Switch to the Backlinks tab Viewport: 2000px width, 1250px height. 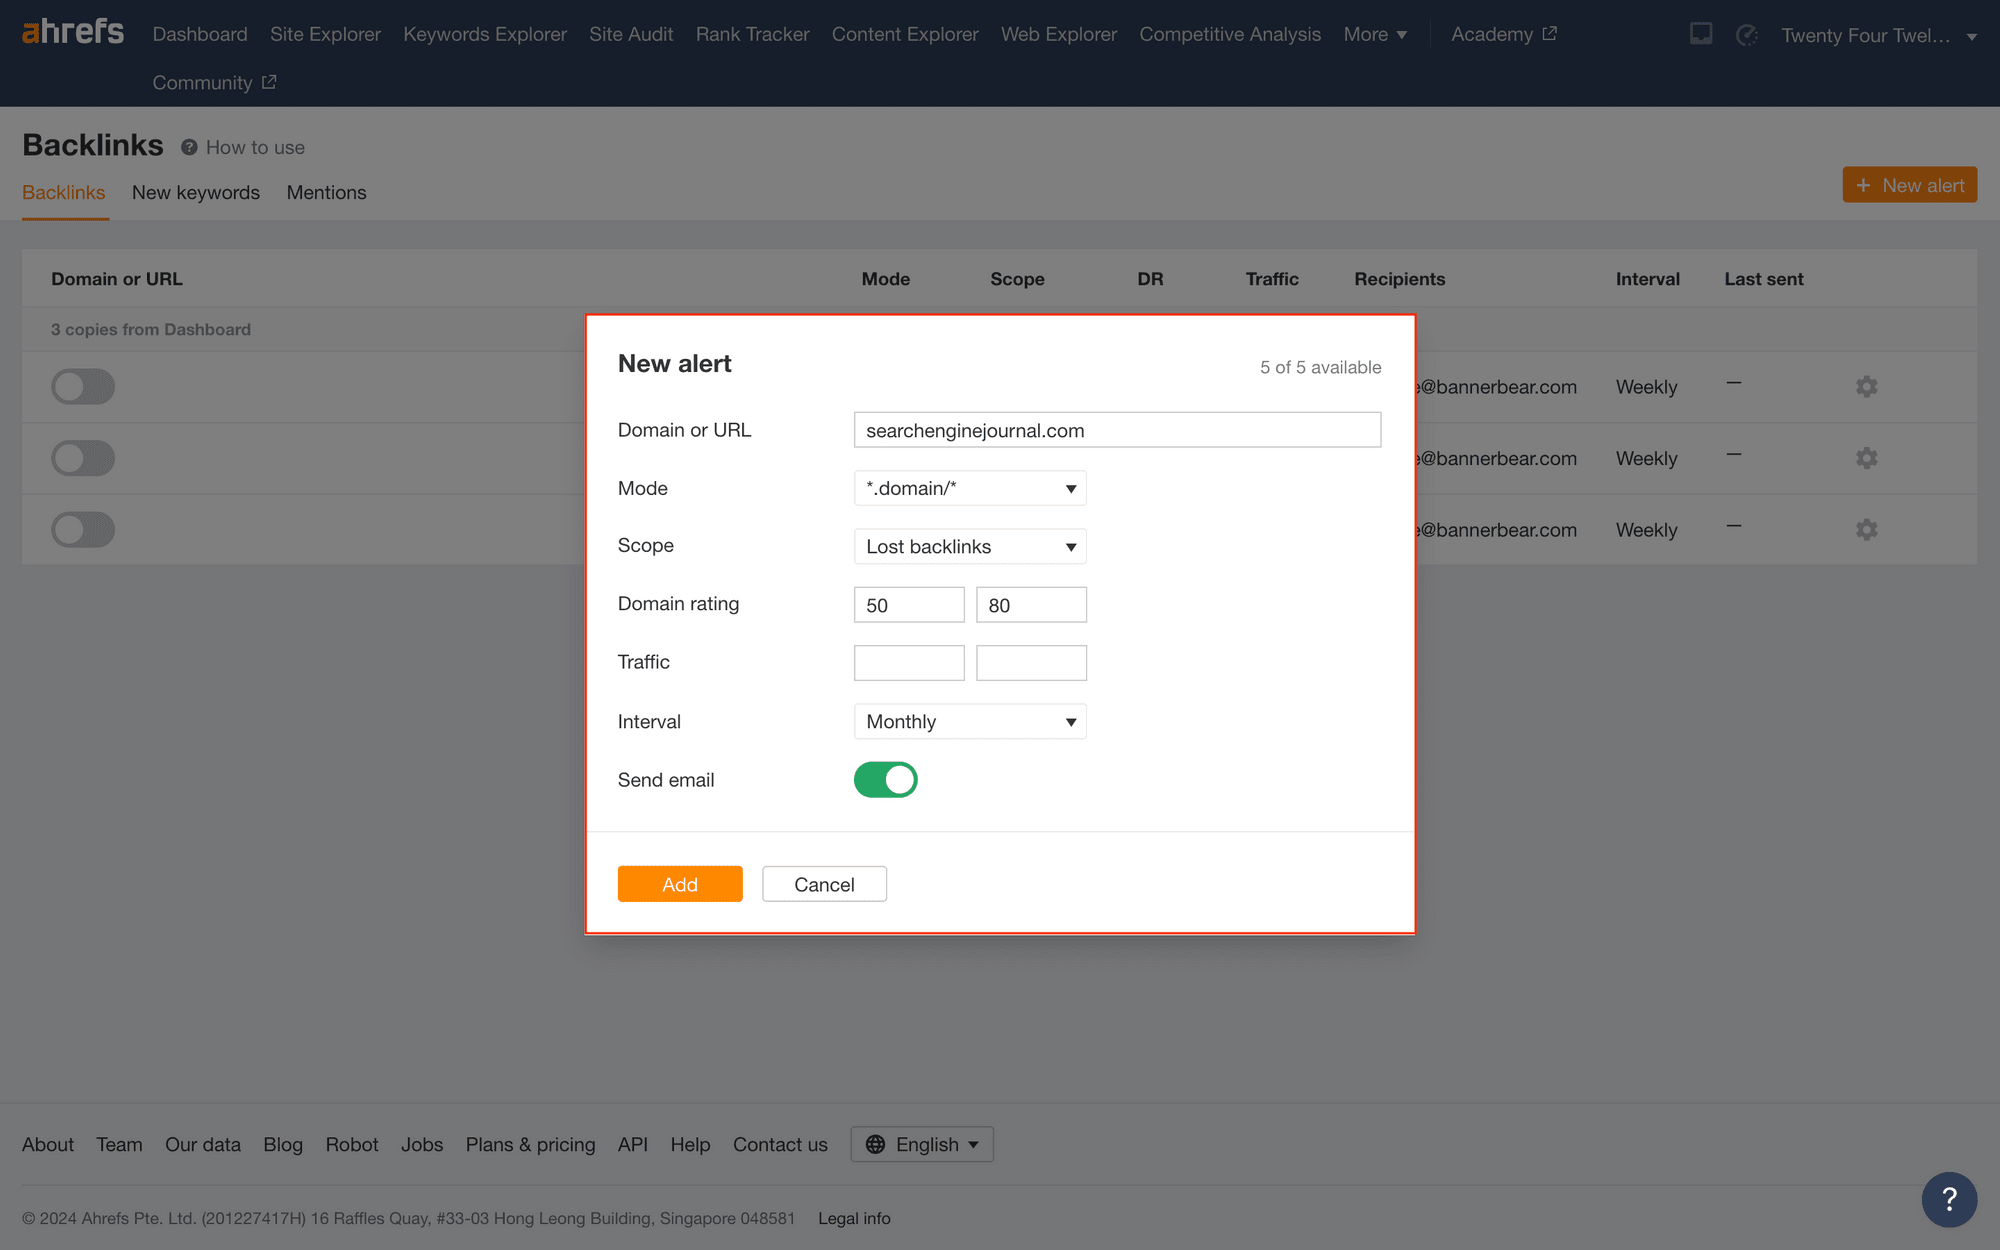64,192
